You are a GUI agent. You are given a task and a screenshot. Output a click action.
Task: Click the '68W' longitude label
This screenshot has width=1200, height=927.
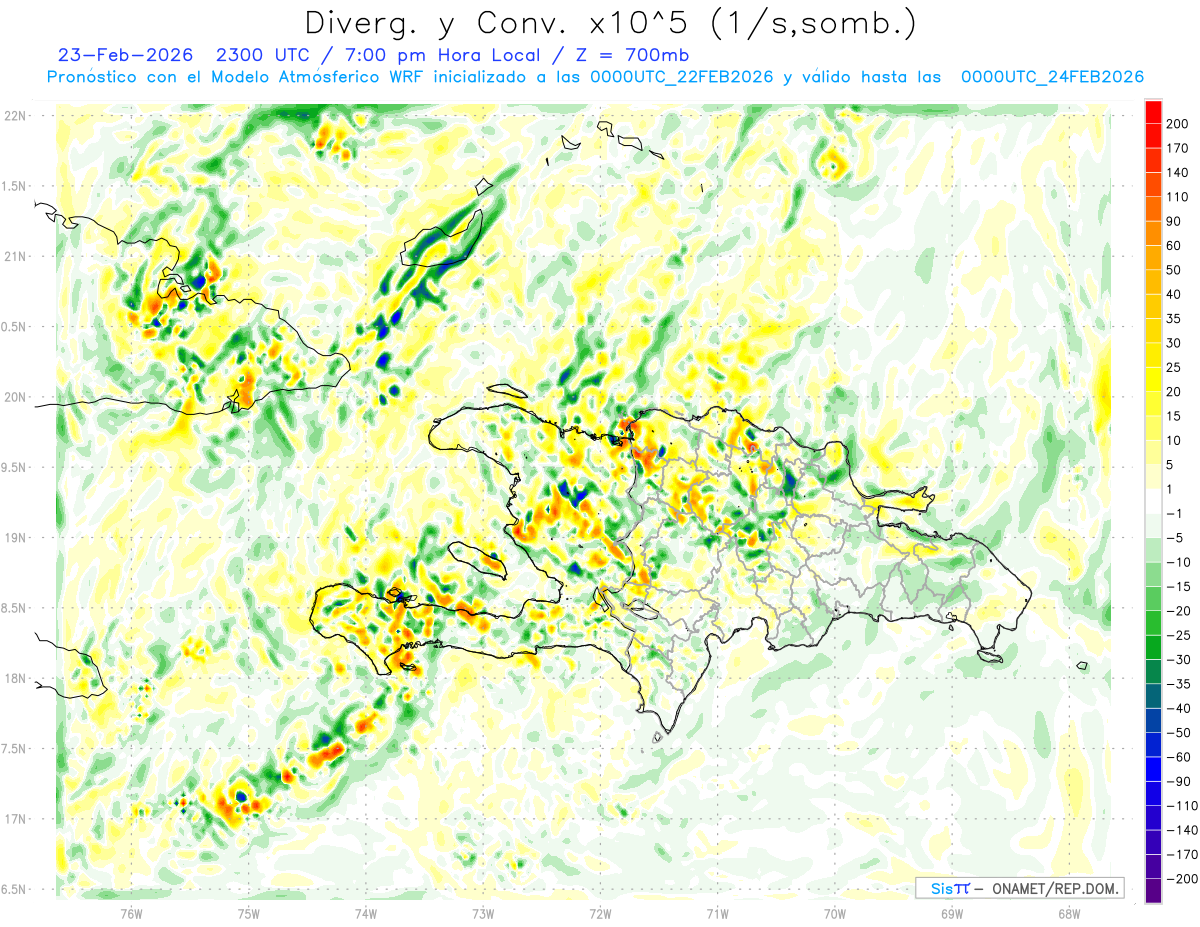coord(1069,914)
